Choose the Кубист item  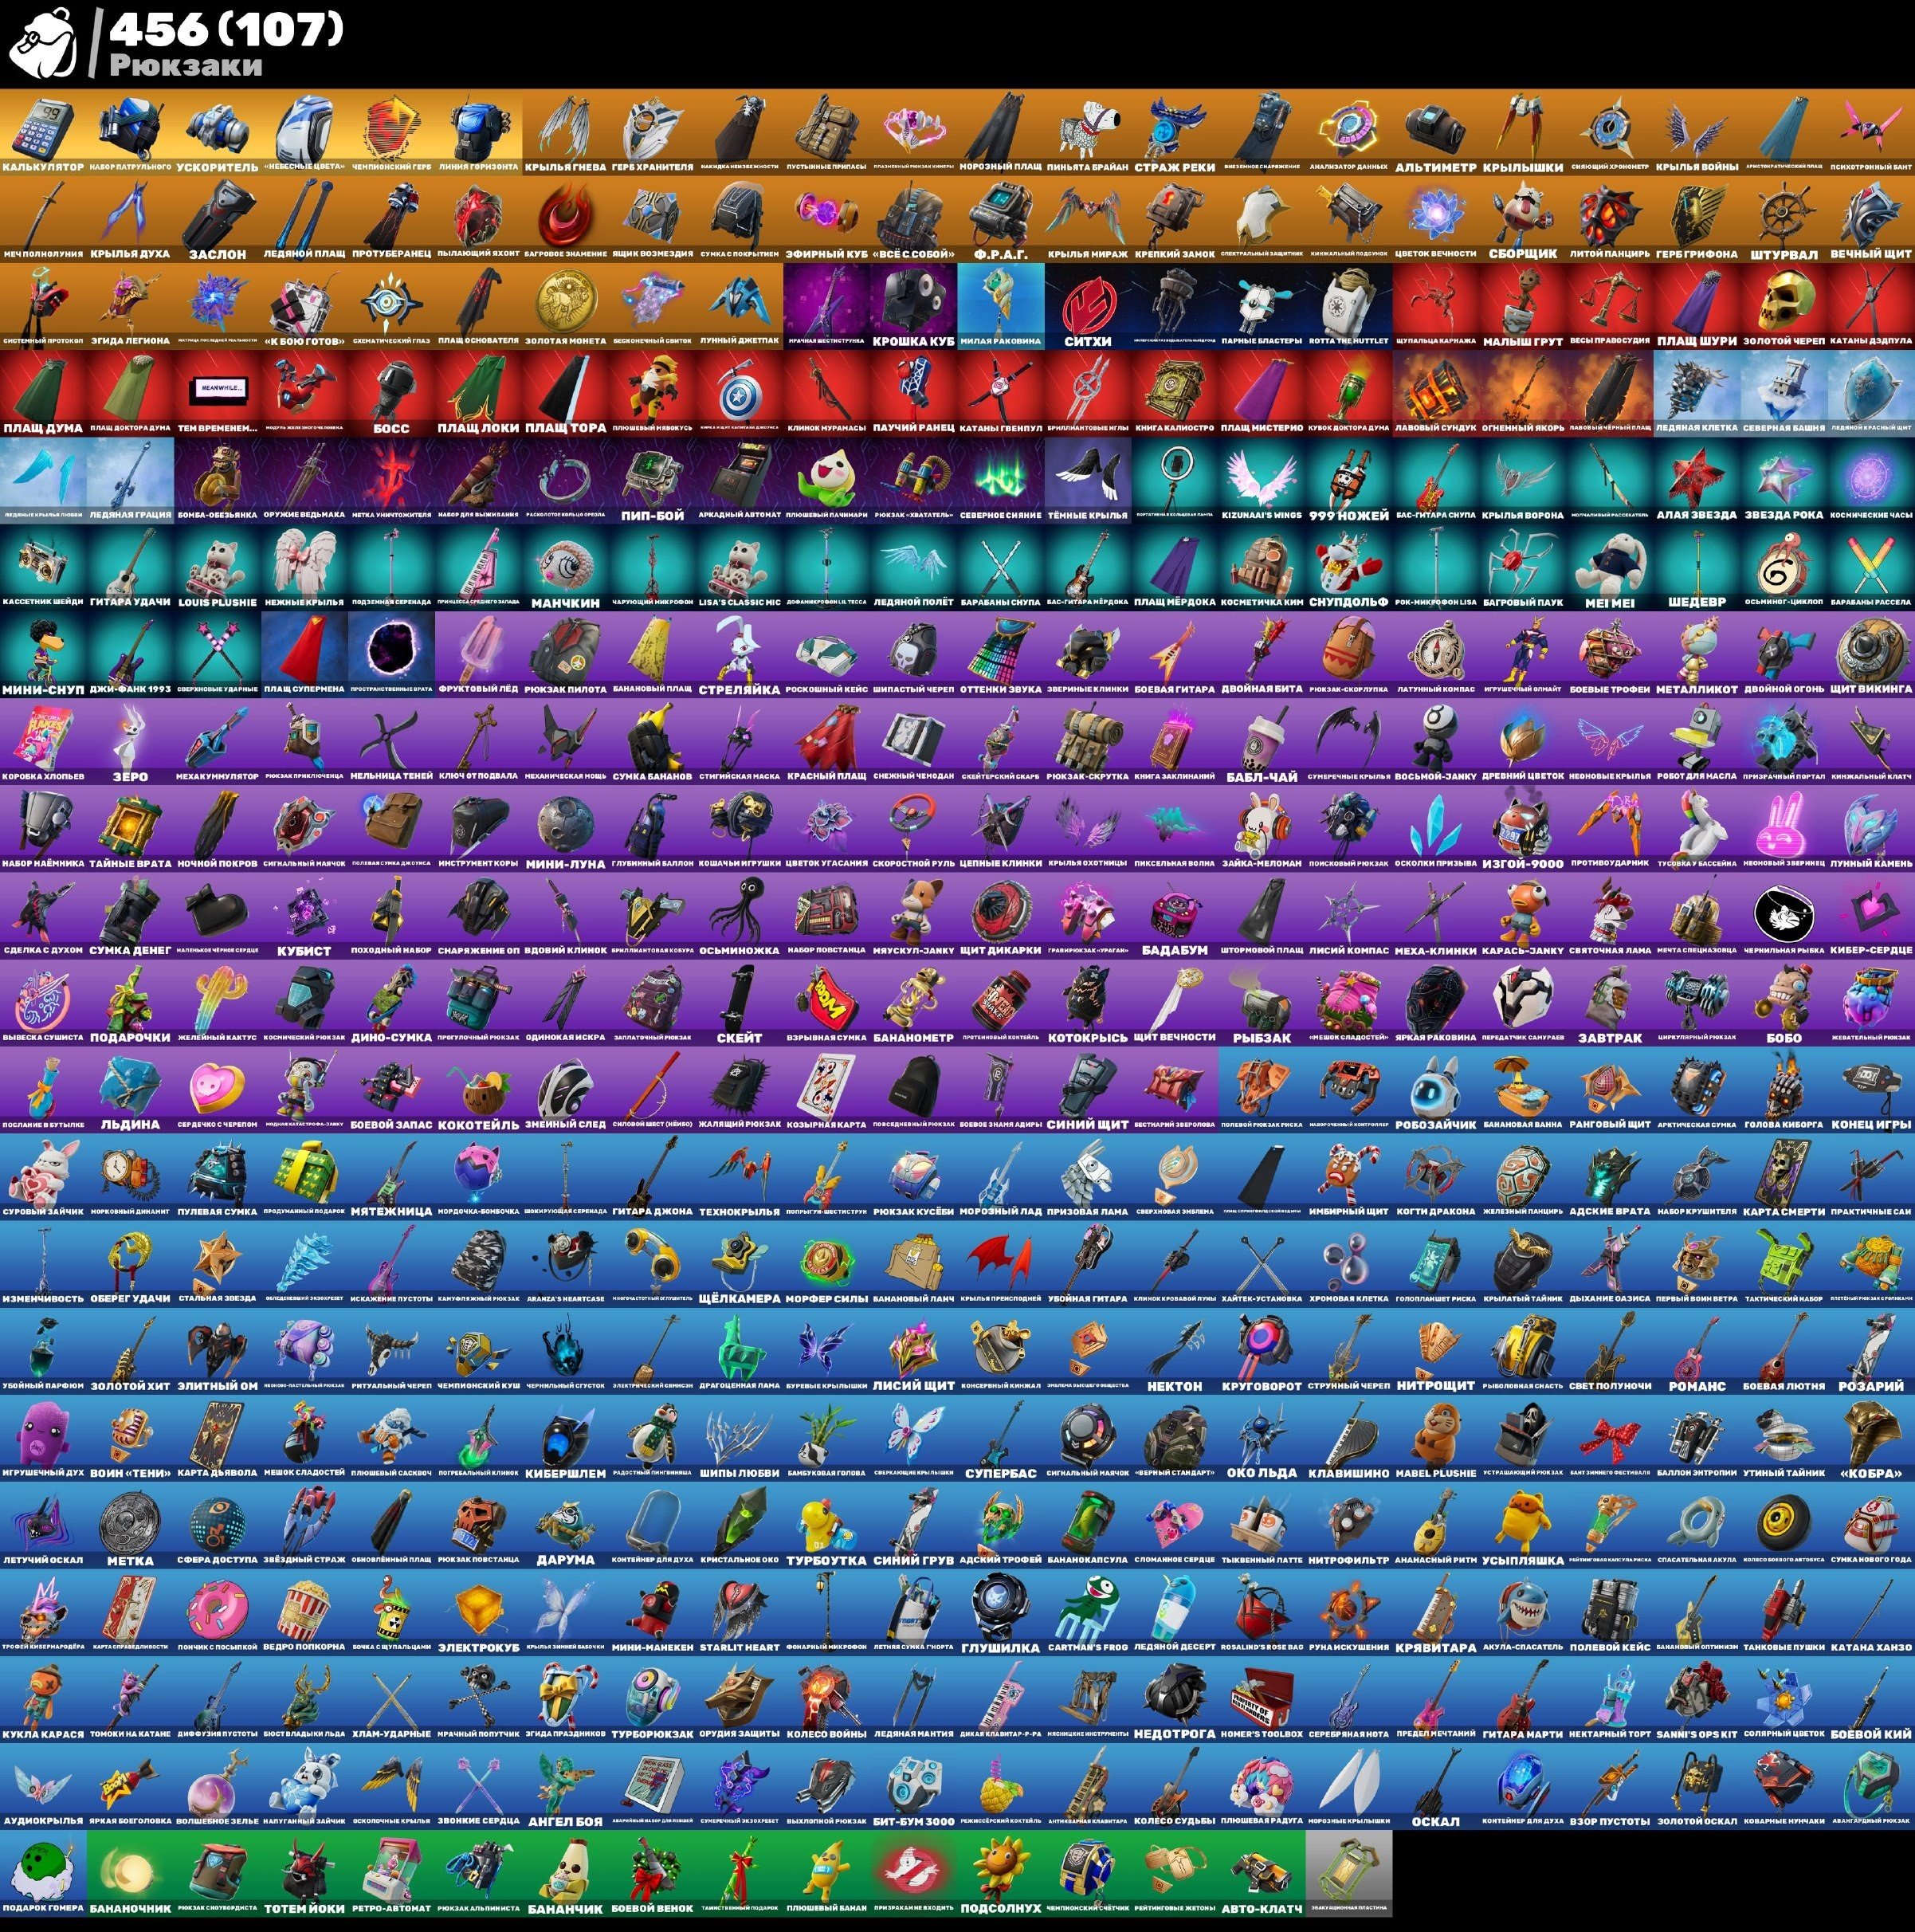304,916
